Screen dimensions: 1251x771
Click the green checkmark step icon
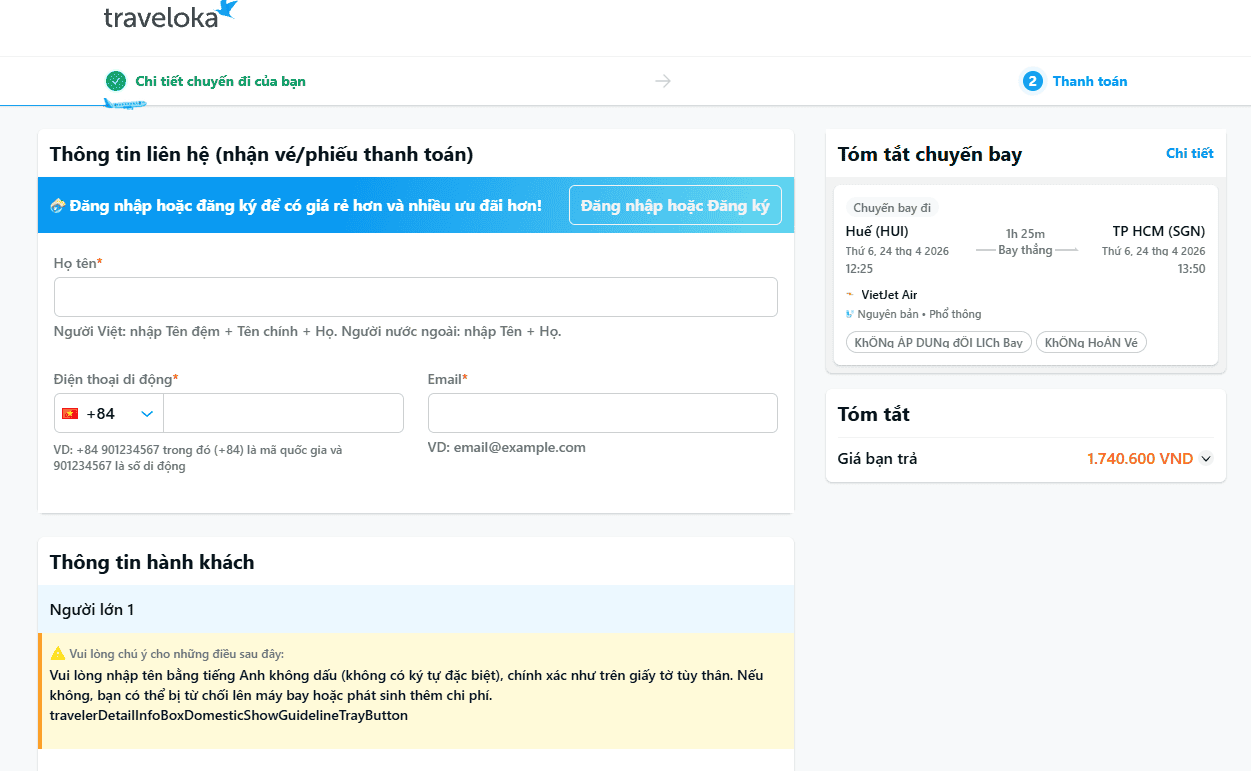(116, 81)
